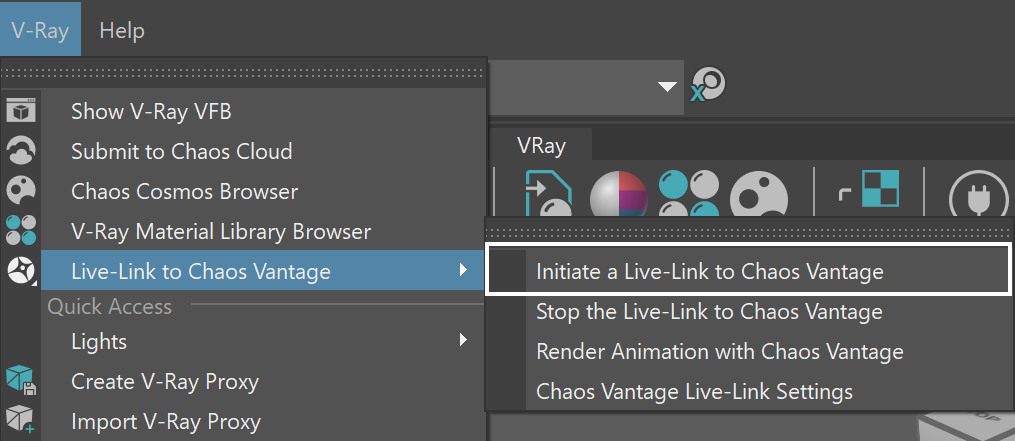Click the Chaos Vantage Live-Link menu icon
This screenshot has width=1015, height=441.
[21, 270]
